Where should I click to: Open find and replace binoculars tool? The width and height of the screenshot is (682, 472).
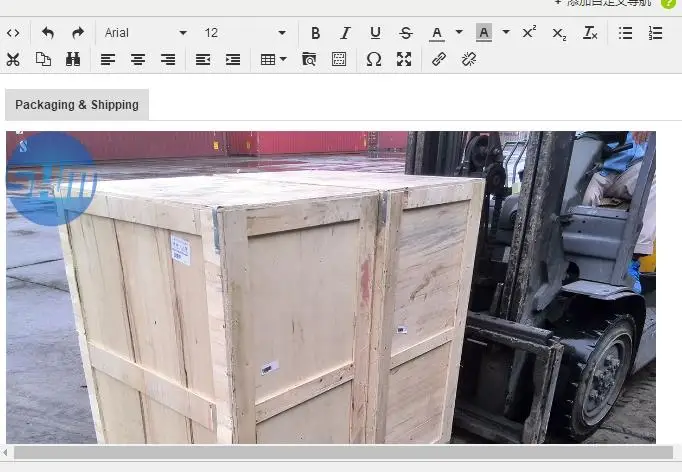pyautogui.click(x=73, y=59)
